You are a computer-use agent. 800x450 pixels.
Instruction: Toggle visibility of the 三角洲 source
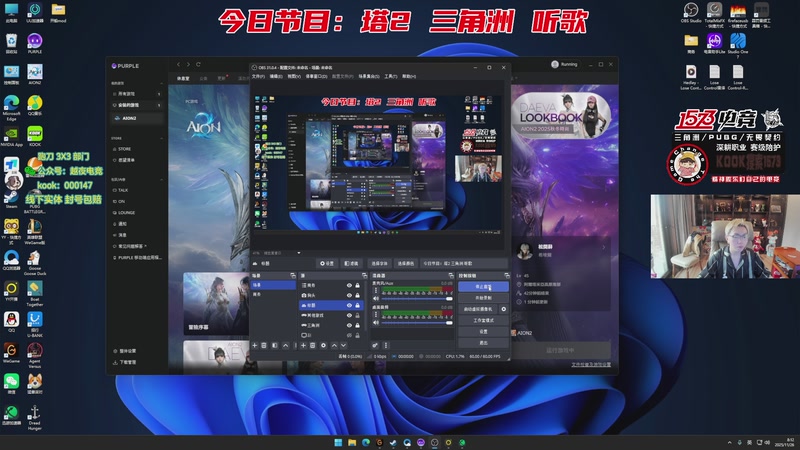(349, 325)
